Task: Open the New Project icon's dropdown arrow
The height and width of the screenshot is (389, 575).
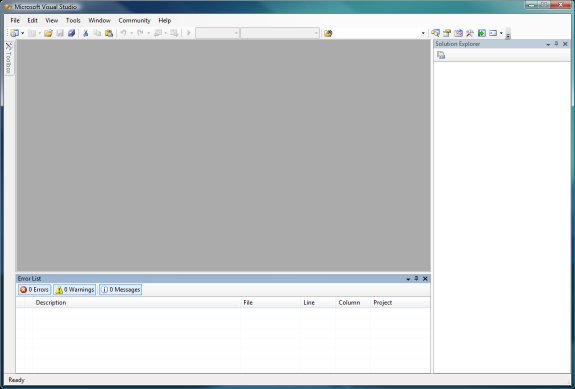Action: (23, 33)
